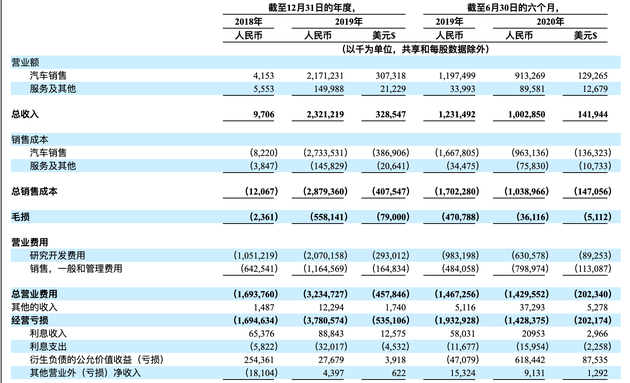Click the "其他的收入" row label
This screenshot has height=383, width=630.
click(34, 307)
